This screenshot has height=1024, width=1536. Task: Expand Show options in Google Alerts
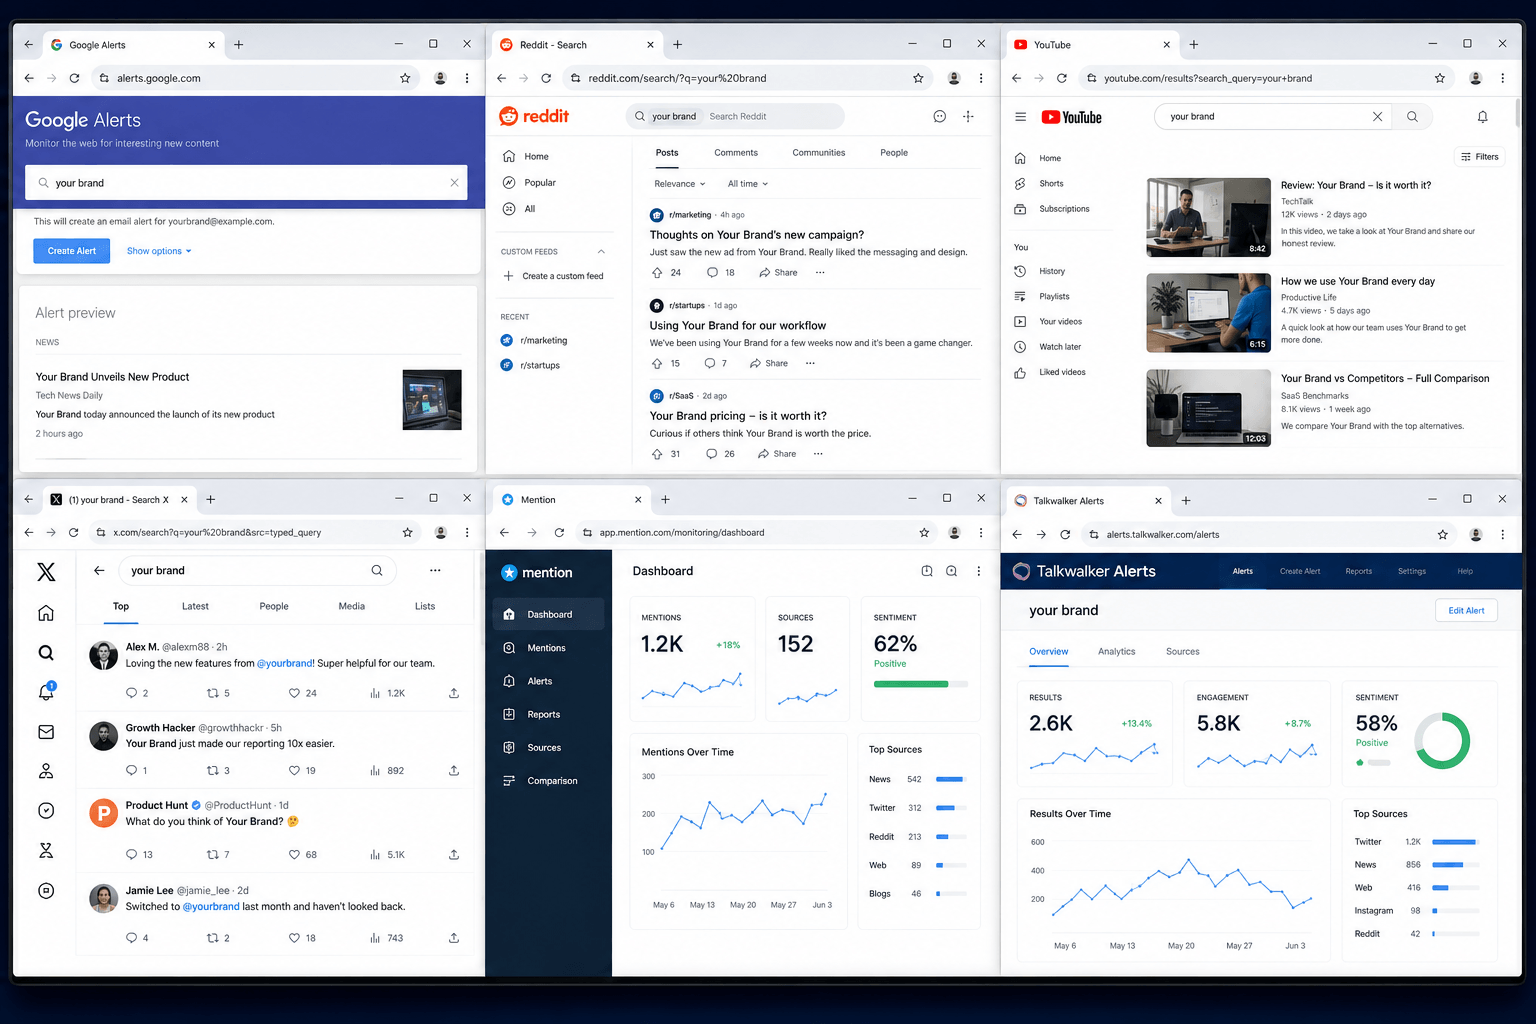coord(159,251)
